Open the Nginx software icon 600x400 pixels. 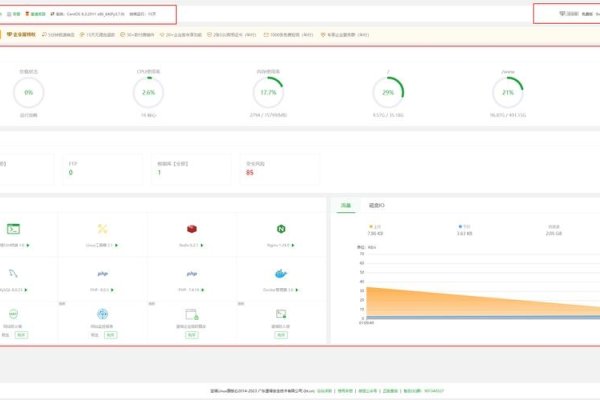280,230
